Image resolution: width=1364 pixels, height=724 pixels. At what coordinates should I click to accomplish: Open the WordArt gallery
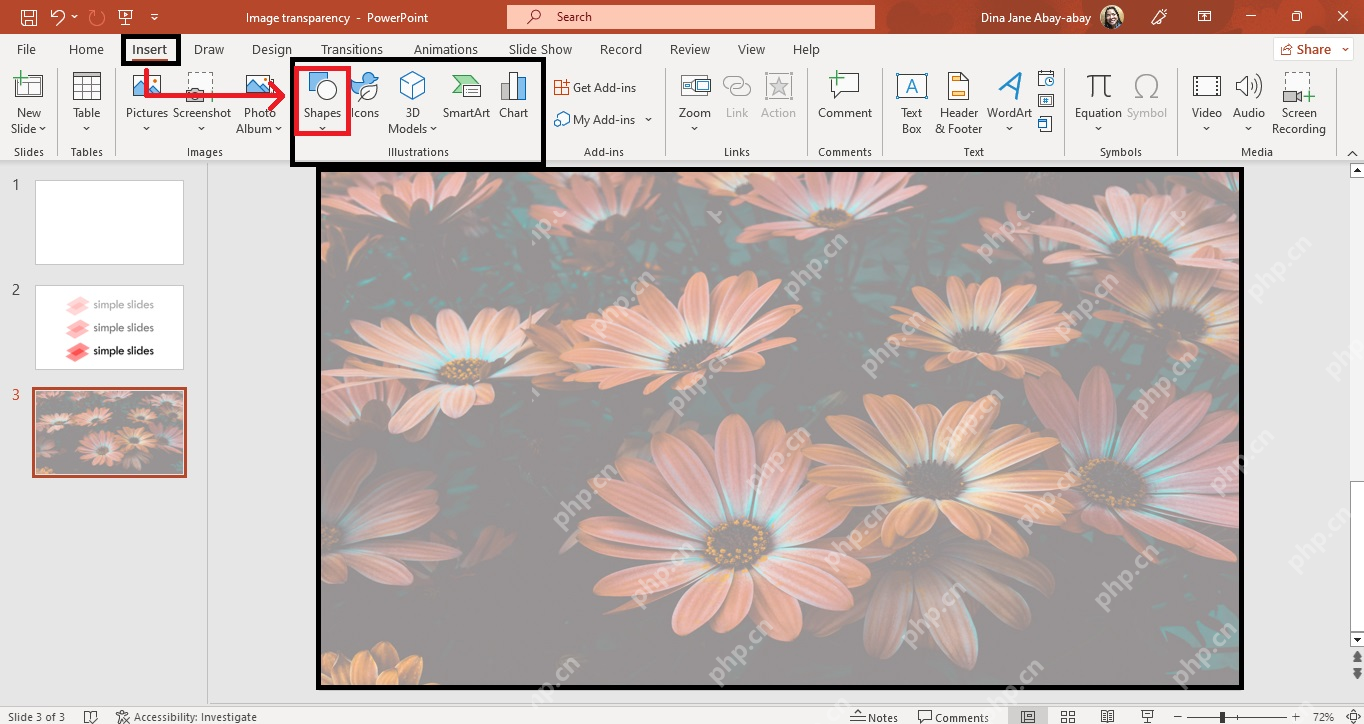click(1010, 103)
